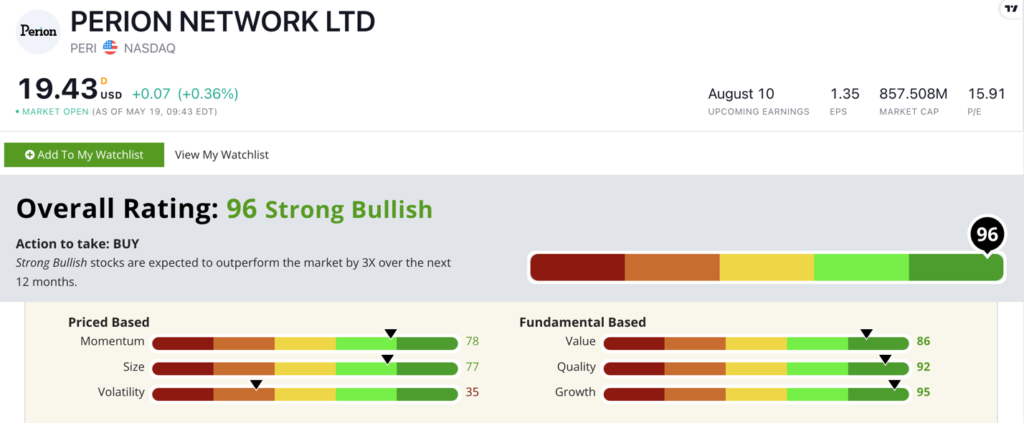Click the dark red segment of the overall rating bar

click(577, 267)
